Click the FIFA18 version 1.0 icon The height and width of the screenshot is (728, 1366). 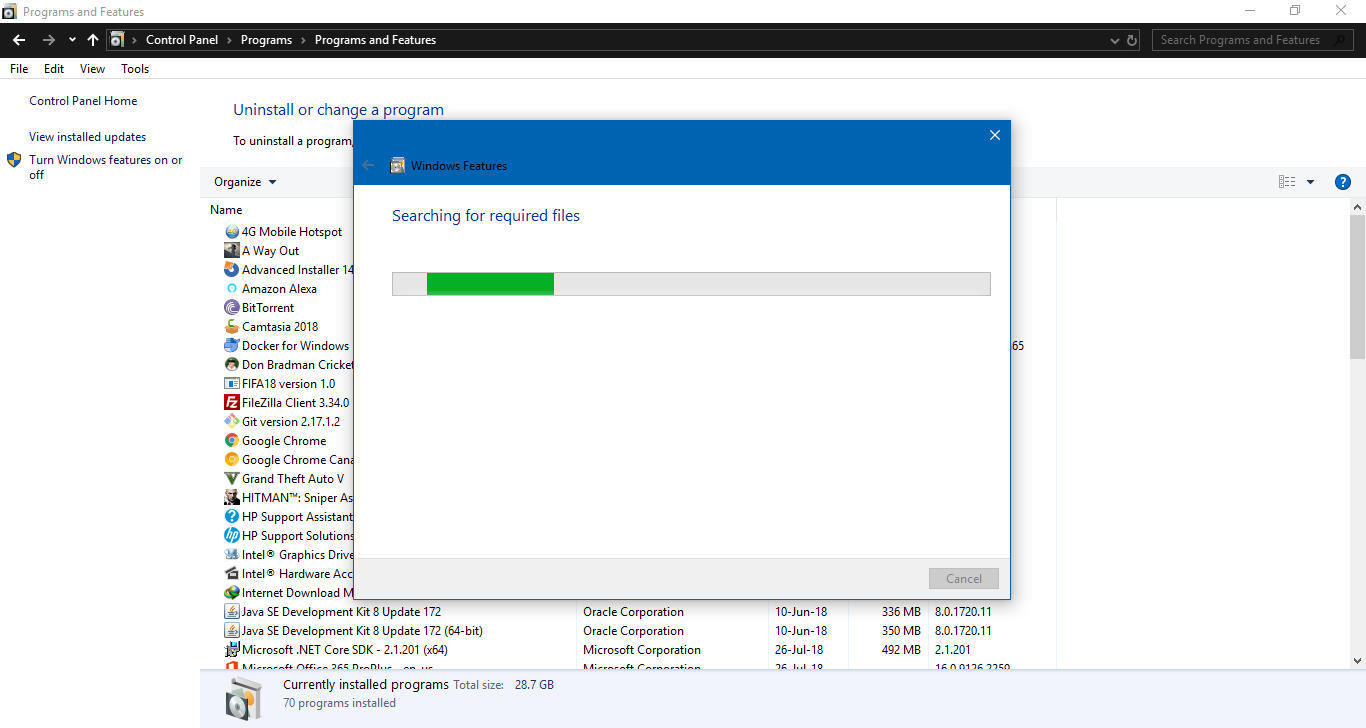tap(232, 384)
